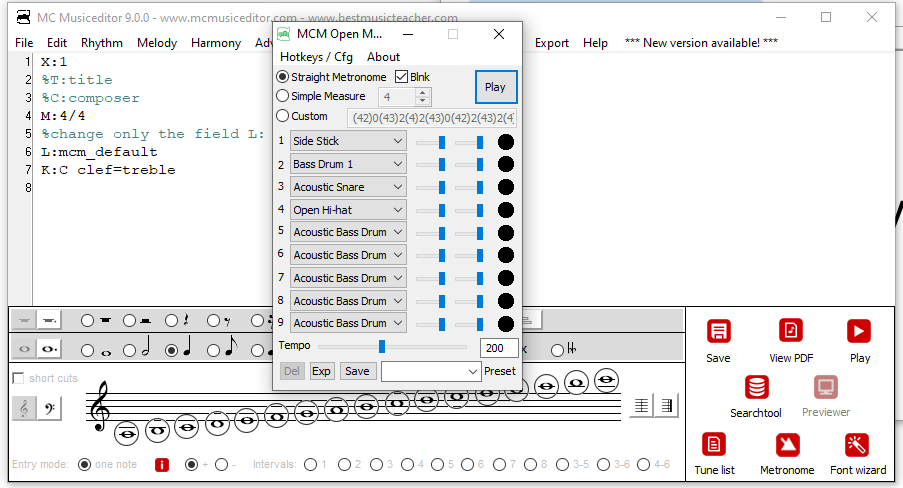Open the Harmony menu
This screenshot has width=903, height=488.
tap(216, 43)
